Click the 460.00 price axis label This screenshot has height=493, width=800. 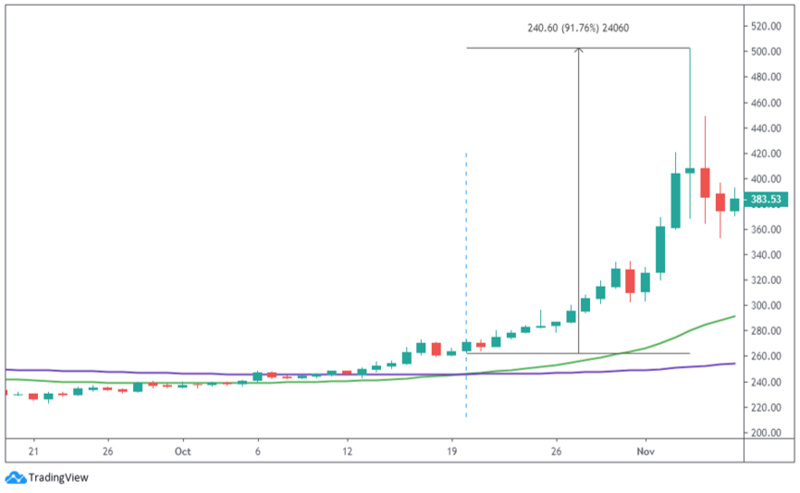click(766, 103)
